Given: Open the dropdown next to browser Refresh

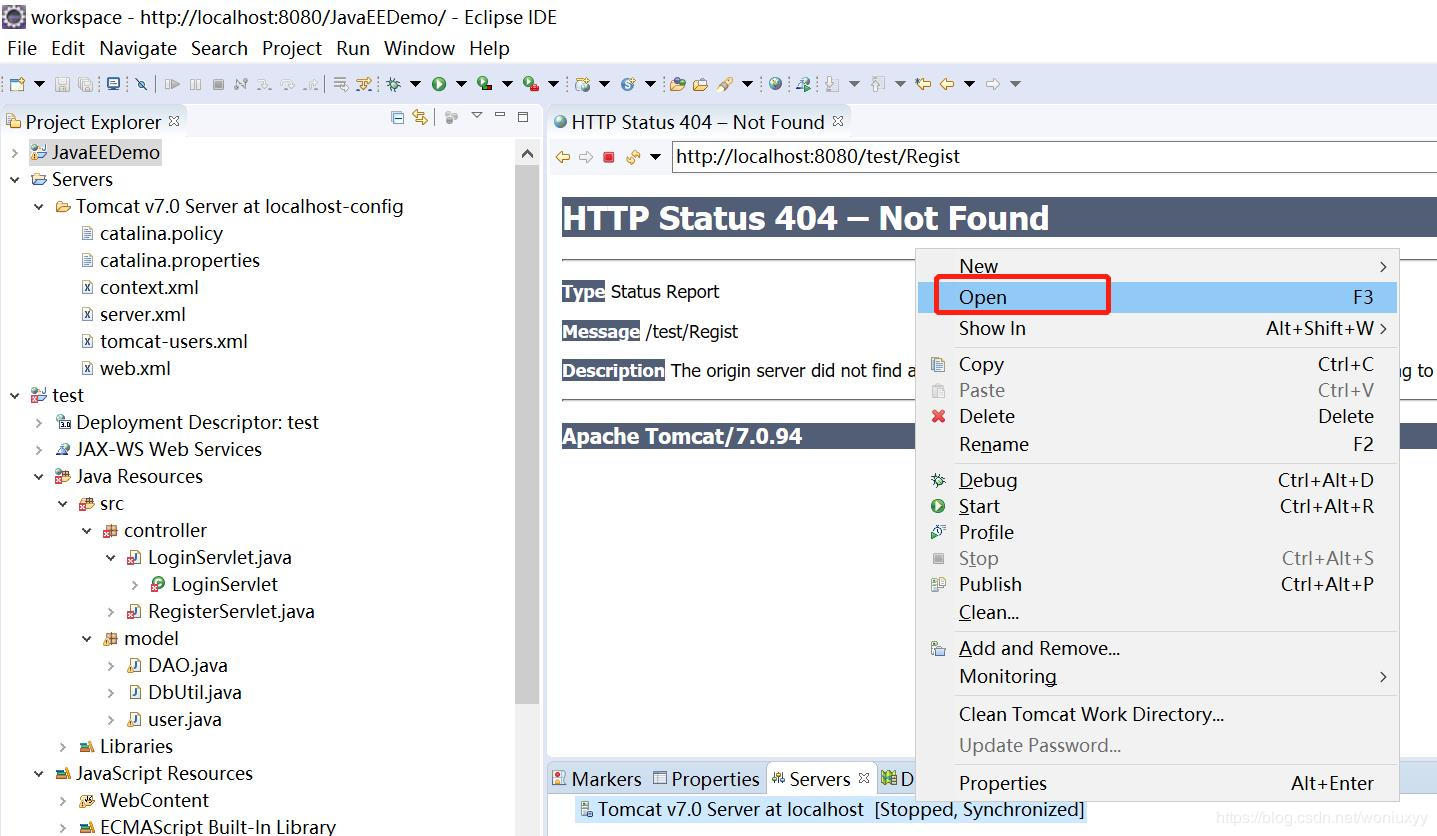Looking at the screenshot, I should pyautogui.click(x=655, y=157).
